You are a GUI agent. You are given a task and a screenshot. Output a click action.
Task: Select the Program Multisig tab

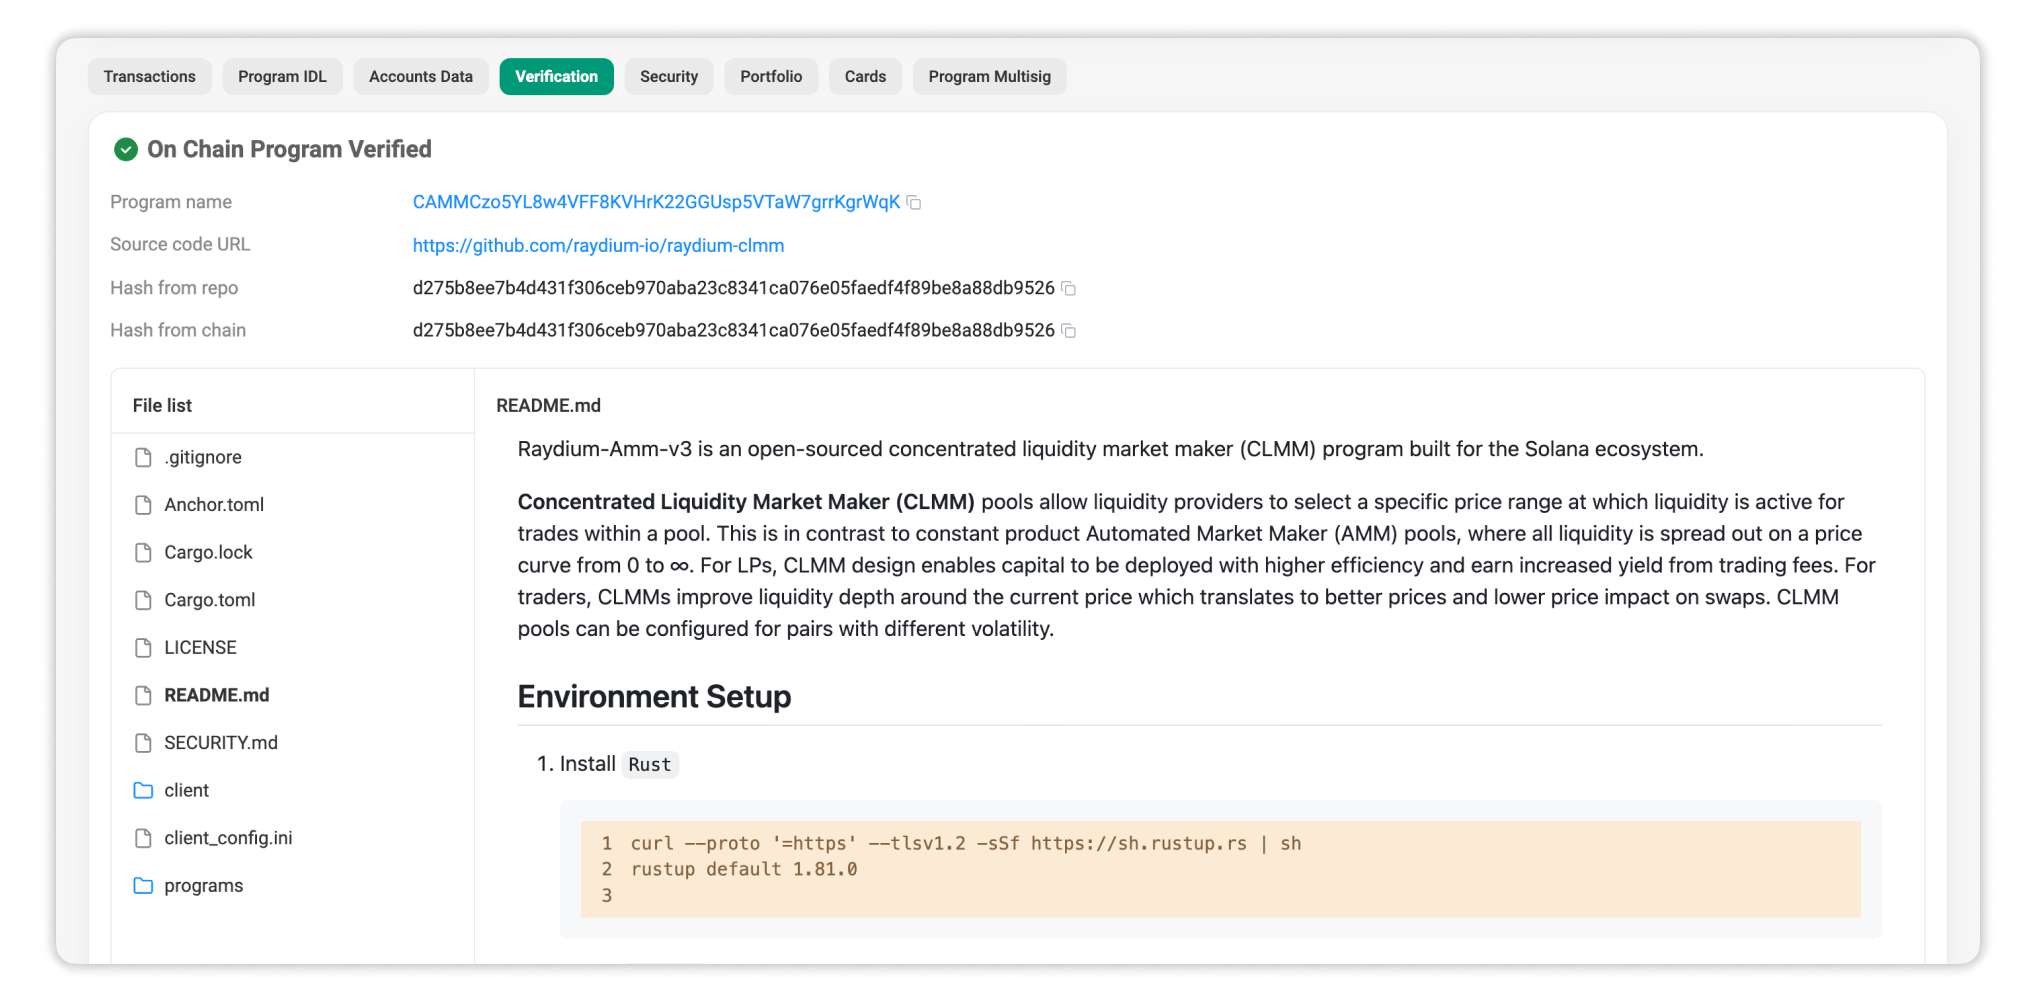pos(989,77)
